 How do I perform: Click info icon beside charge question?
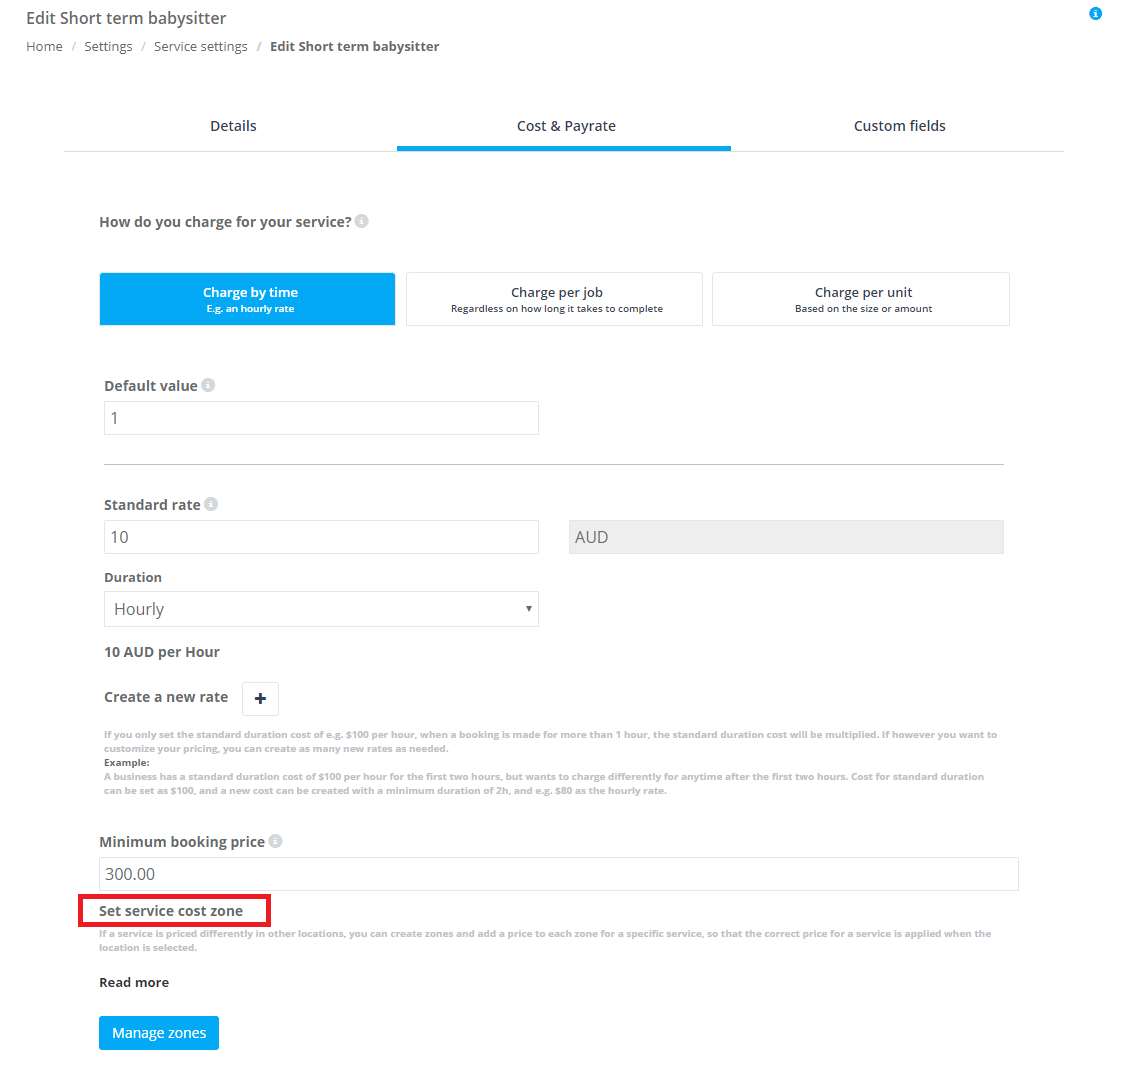(362, 221)
